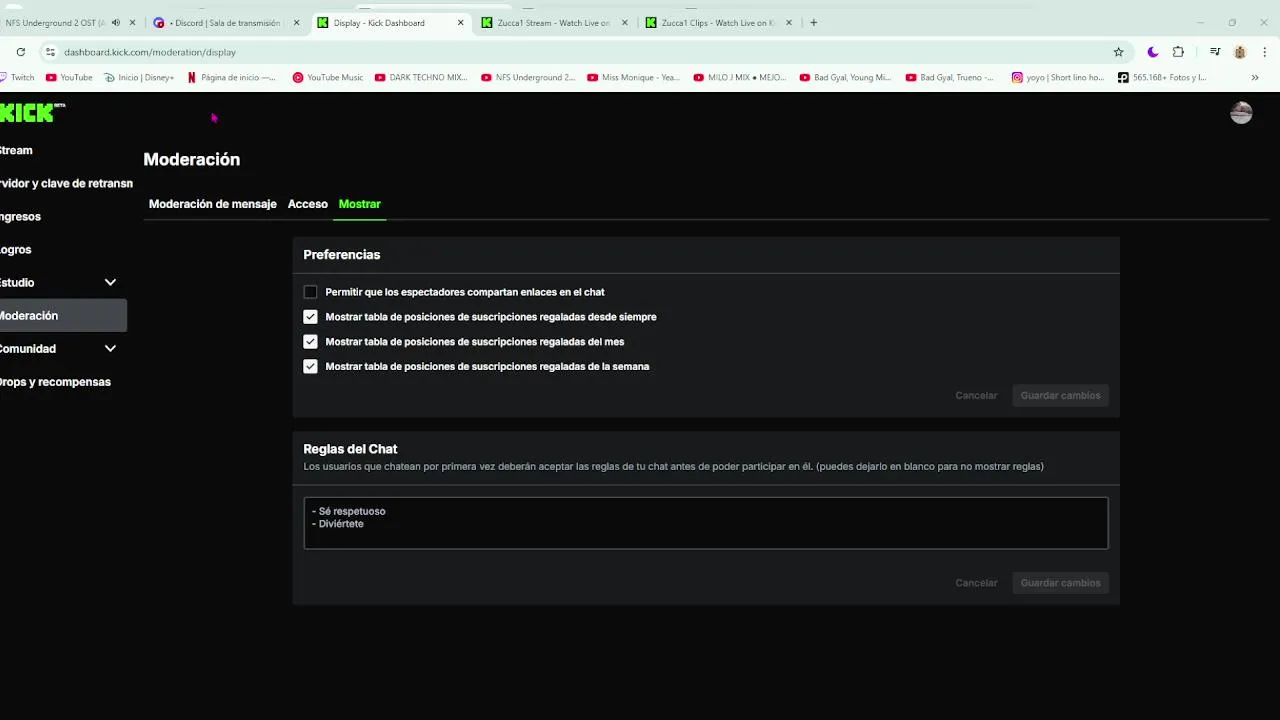Screen dimensions: 1280x720
Task: Click Guardar cambios under Preferencias
Action: coord(1060,396)
